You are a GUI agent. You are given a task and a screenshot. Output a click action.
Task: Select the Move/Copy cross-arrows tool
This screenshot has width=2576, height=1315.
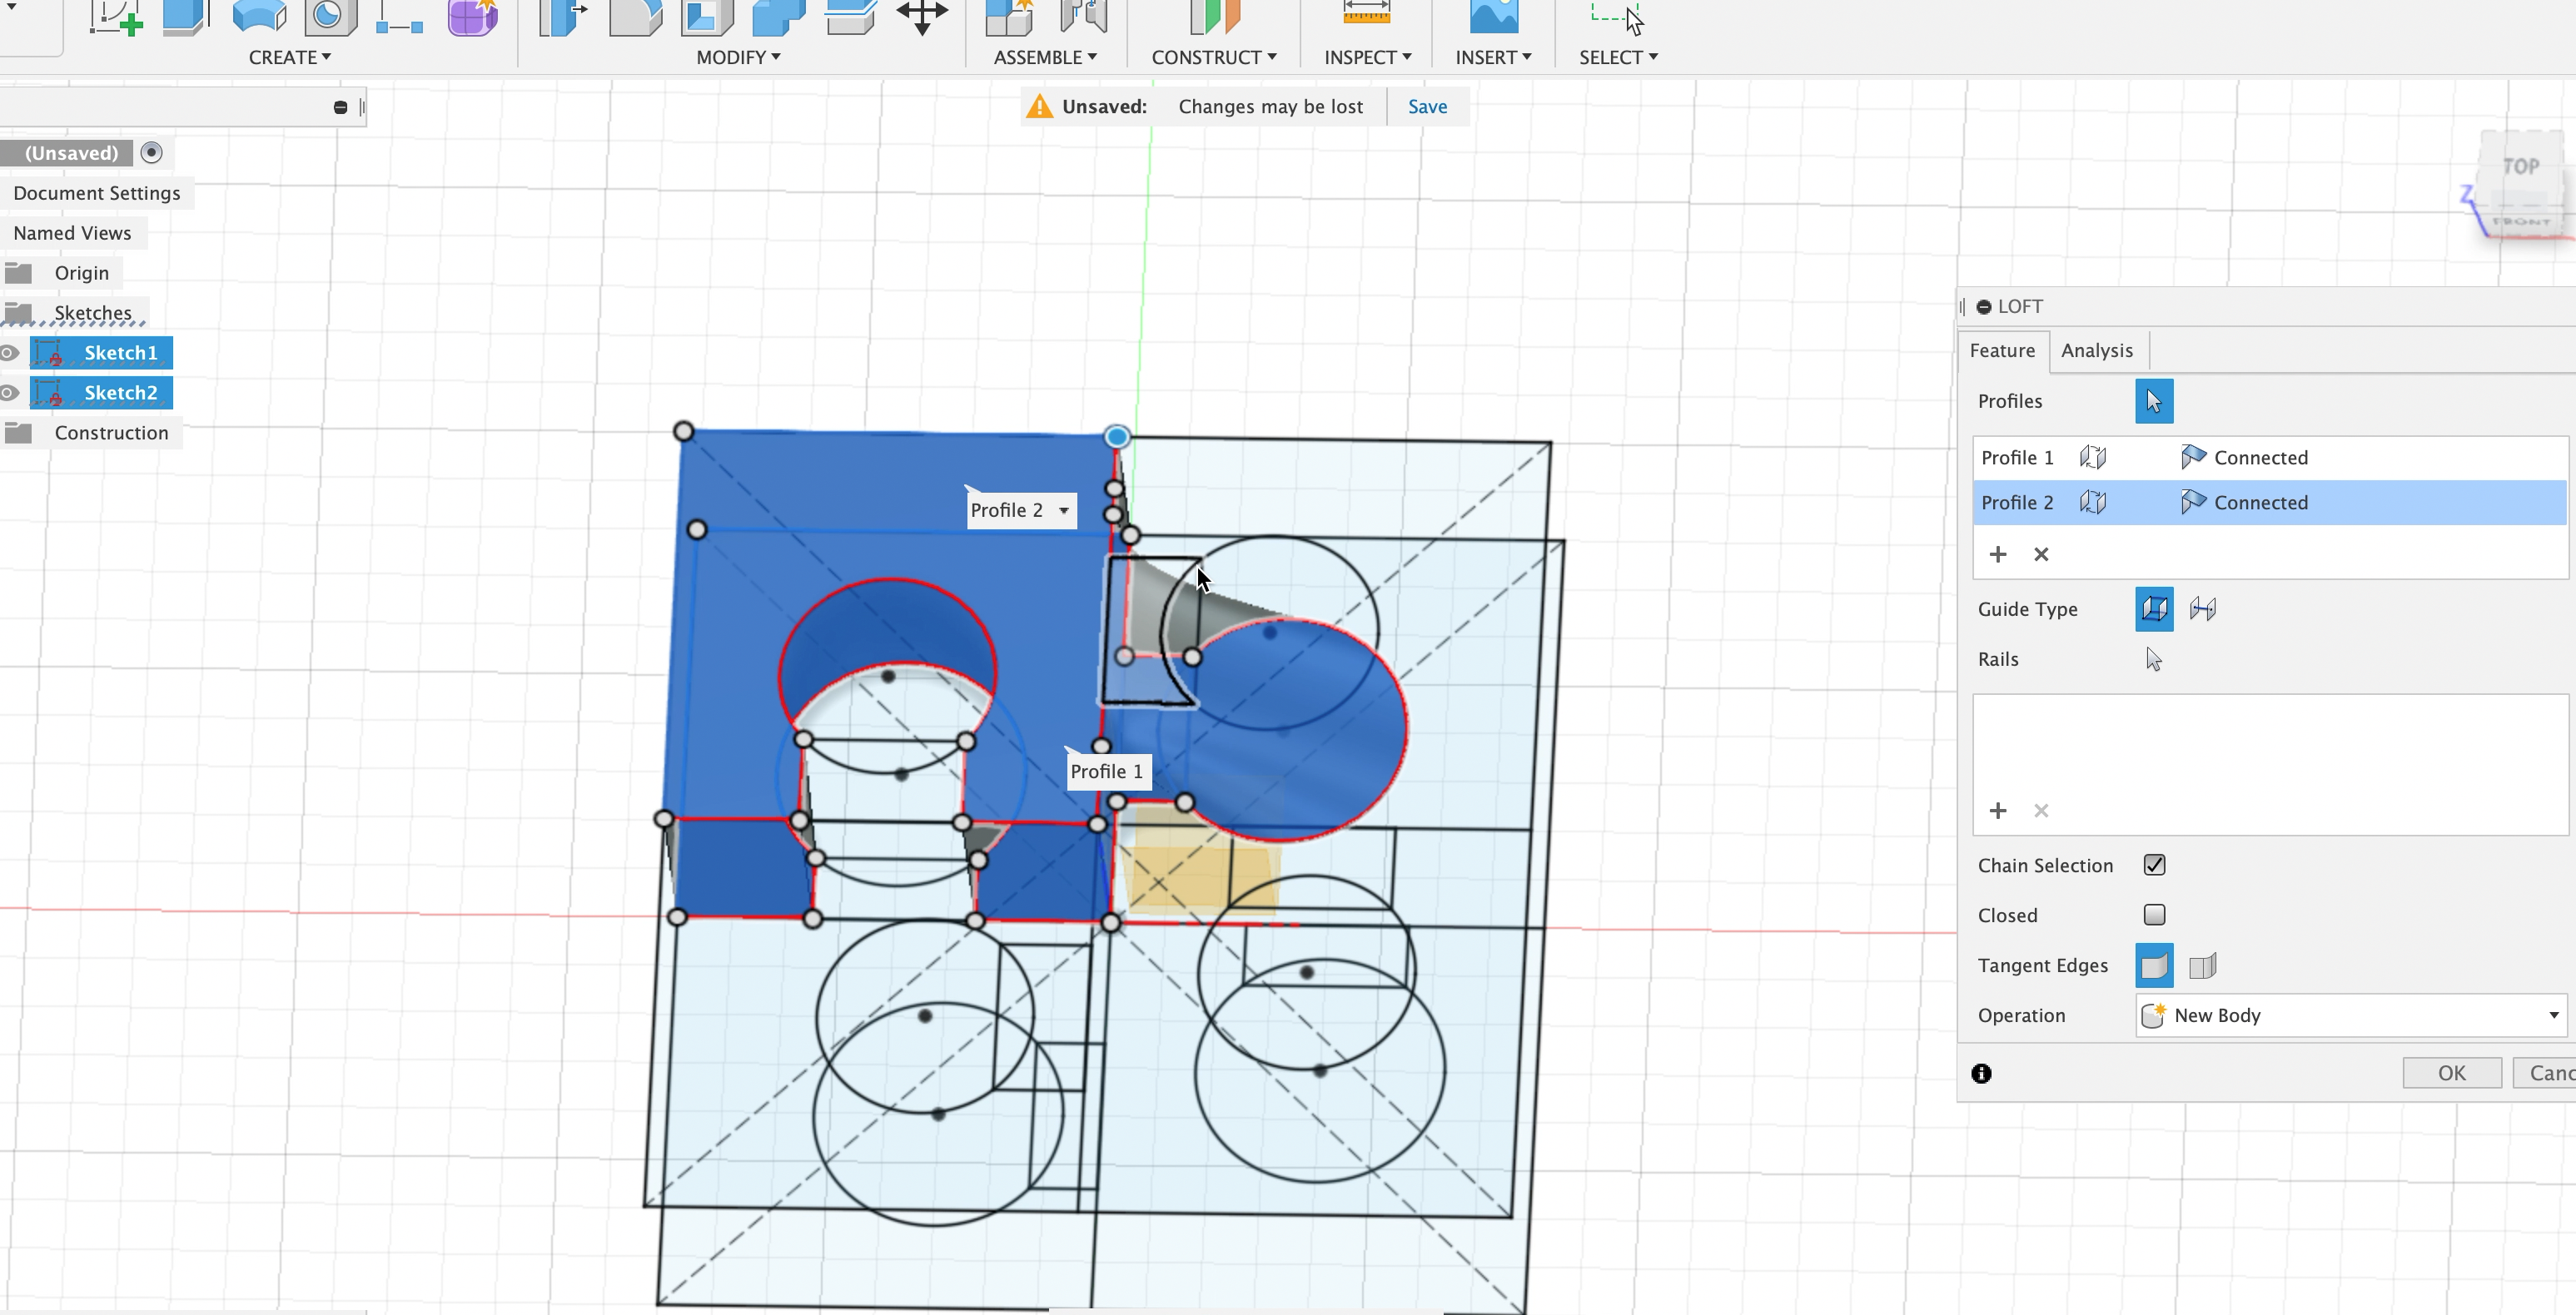click(921, 16)
